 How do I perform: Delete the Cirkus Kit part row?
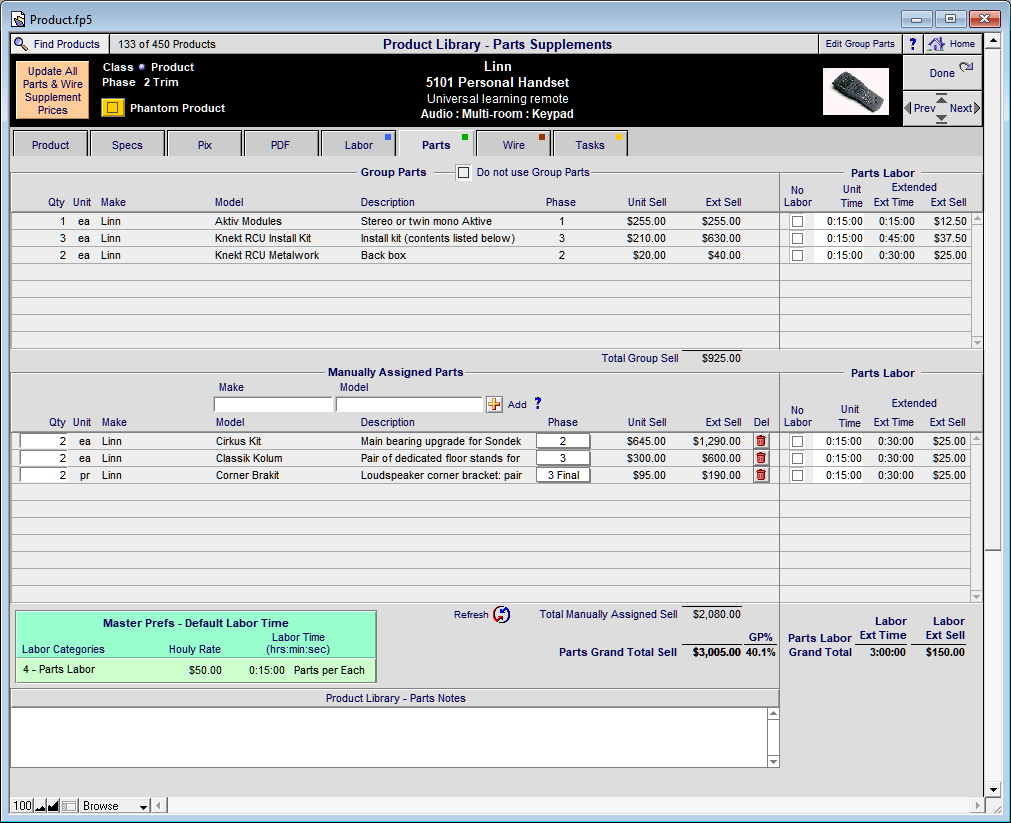[x=761, y=441]
